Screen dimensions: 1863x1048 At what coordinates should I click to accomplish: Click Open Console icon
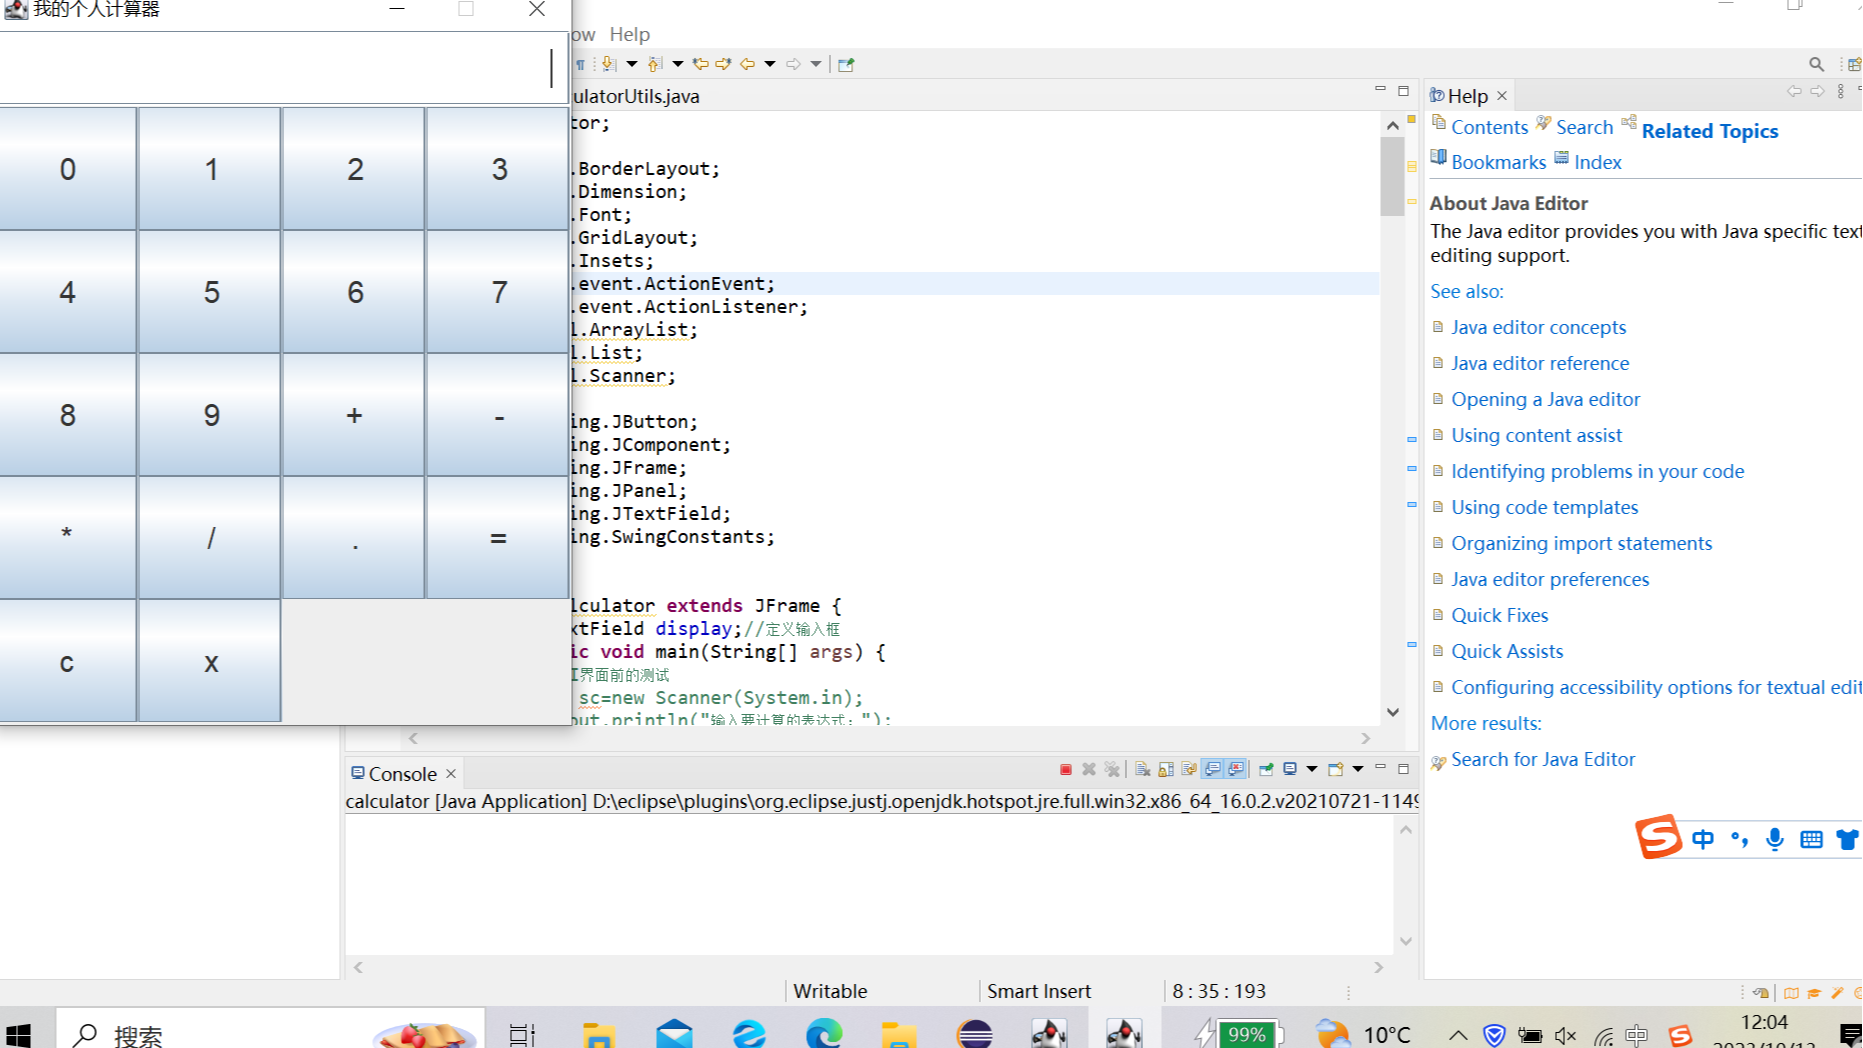(x=1336, y=770)
